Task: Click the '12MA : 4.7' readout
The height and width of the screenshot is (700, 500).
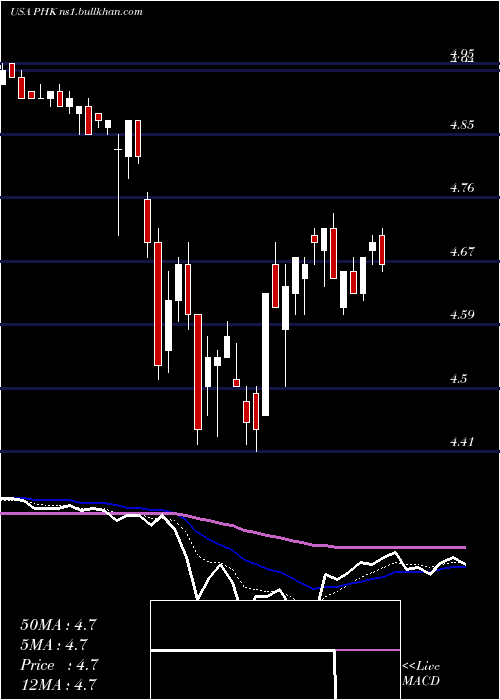Action: point(58,684)
